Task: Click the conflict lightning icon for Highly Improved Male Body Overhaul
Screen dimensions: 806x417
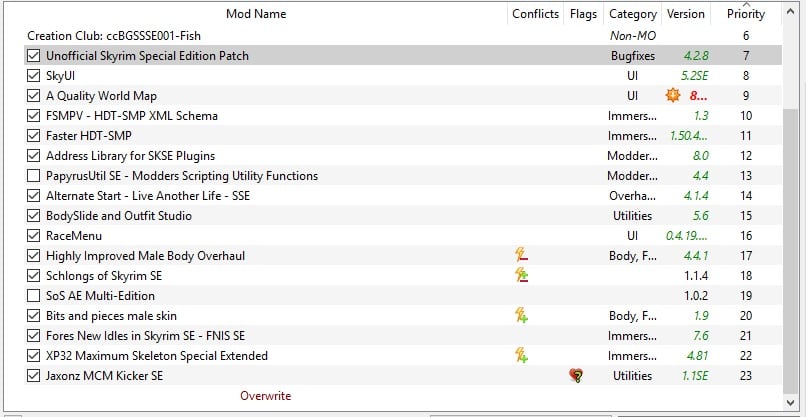Action: point(522,255)
